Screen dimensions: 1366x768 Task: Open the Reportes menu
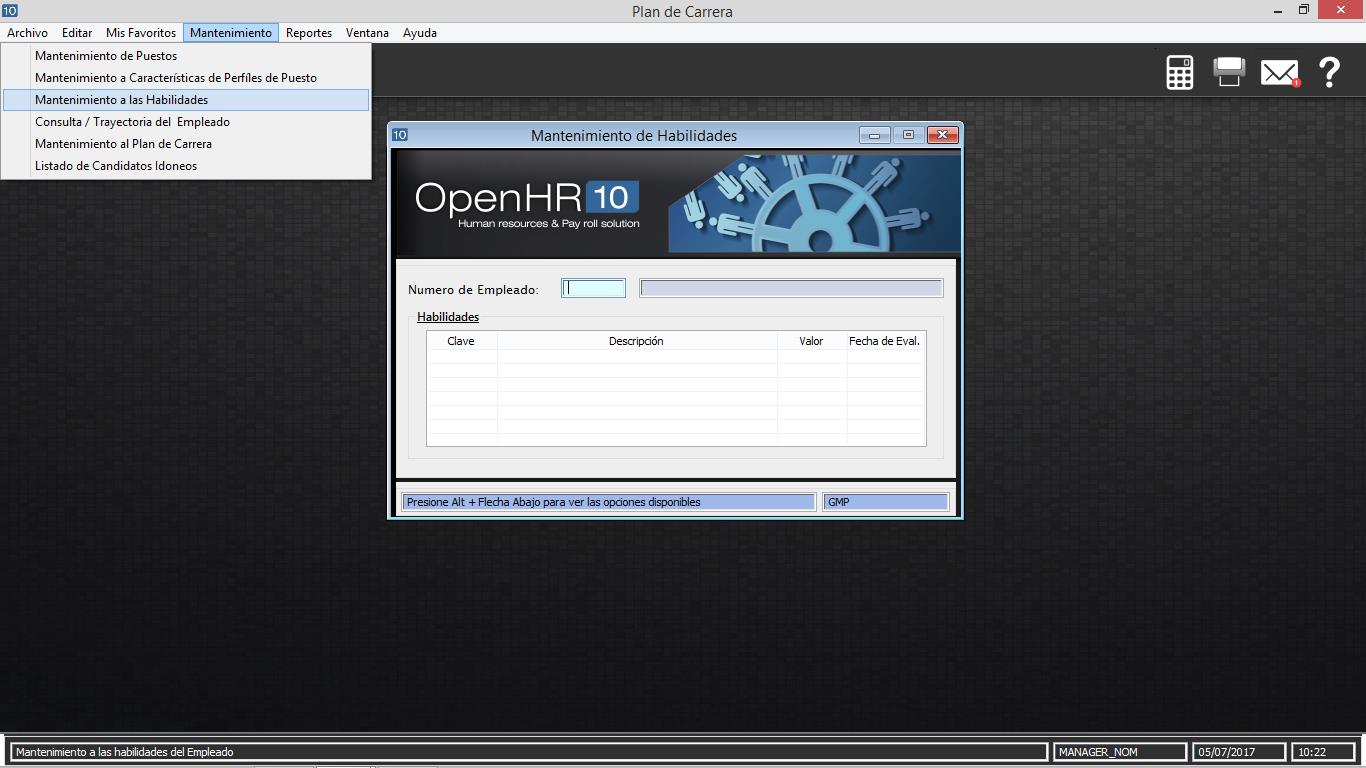(308, 33)
